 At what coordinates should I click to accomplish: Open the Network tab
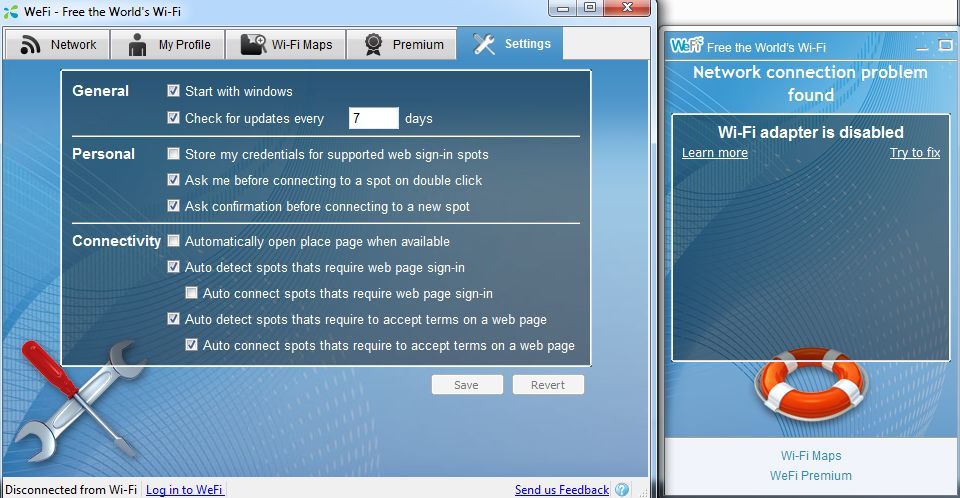pyautogui.click(x=57, y=45)
